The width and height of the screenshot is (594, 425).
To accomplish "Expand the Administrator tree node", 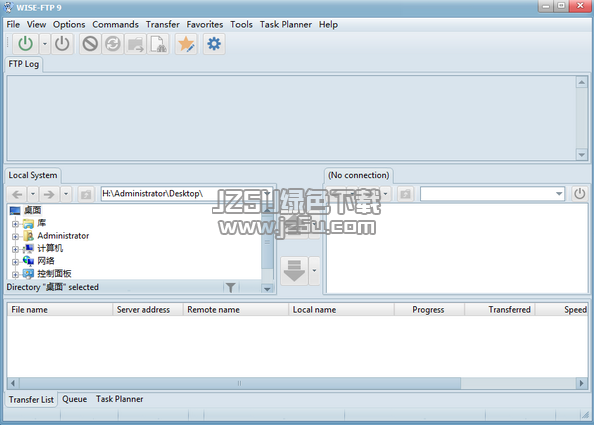I will [x=16, y=236].
